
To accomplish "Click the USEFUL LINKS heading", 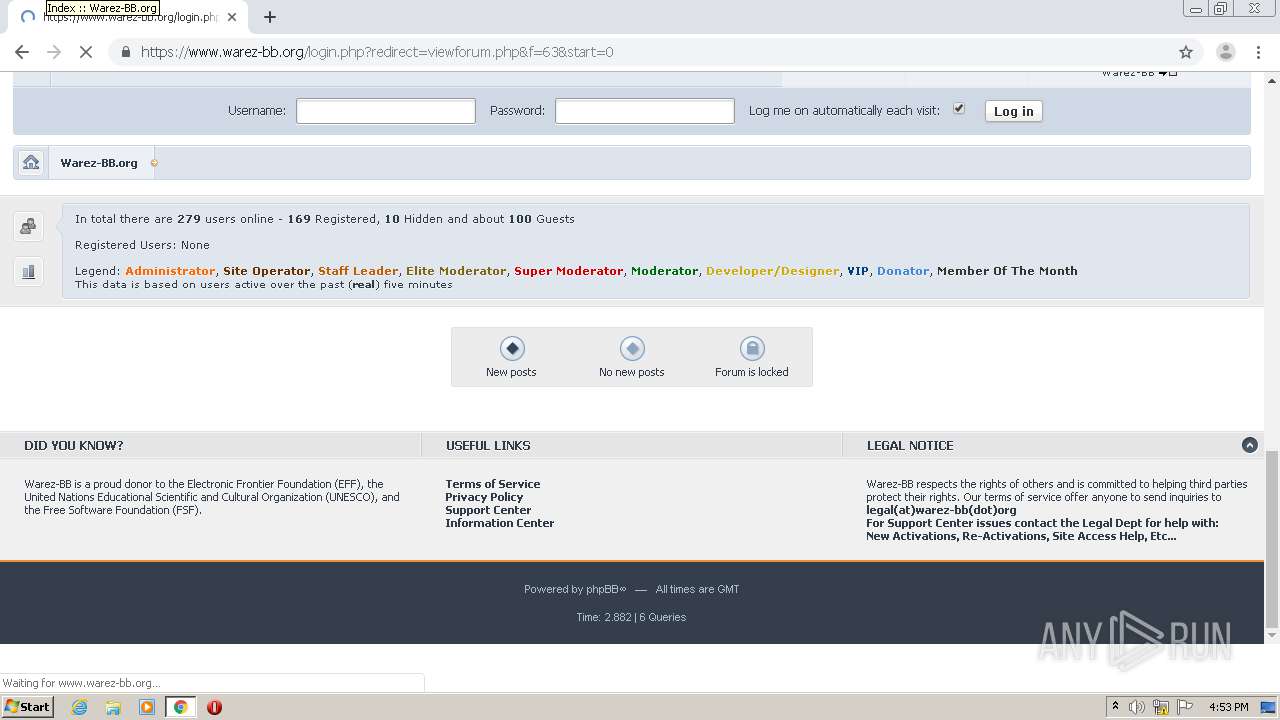I will pyautogui.click(x=488, y=445).
